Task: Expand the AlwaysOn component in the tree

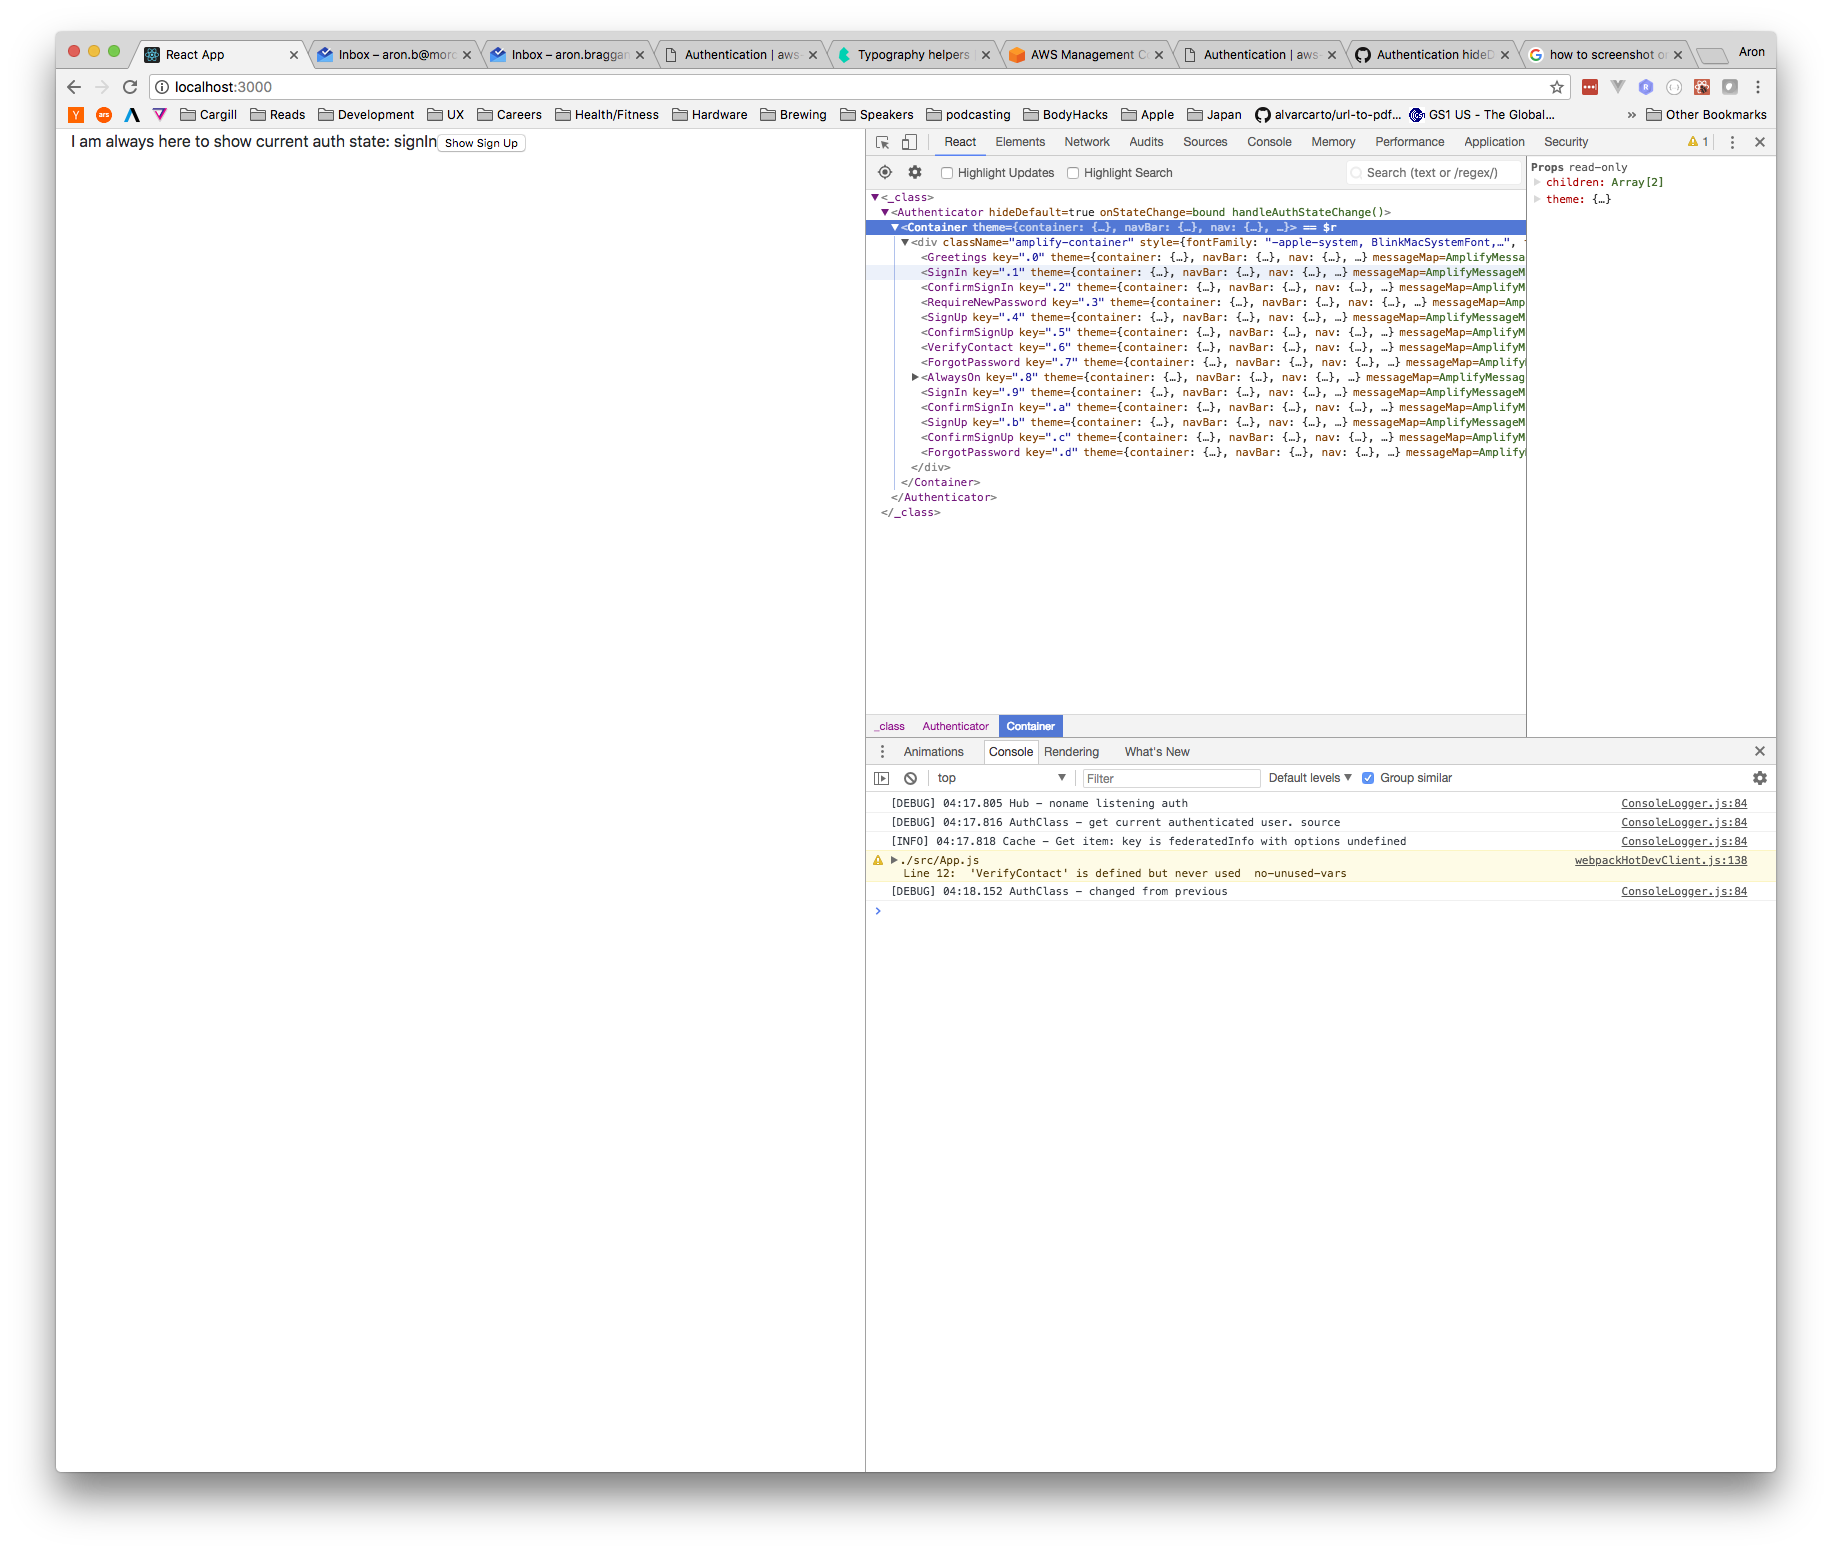Action: [x=915, y=377]
